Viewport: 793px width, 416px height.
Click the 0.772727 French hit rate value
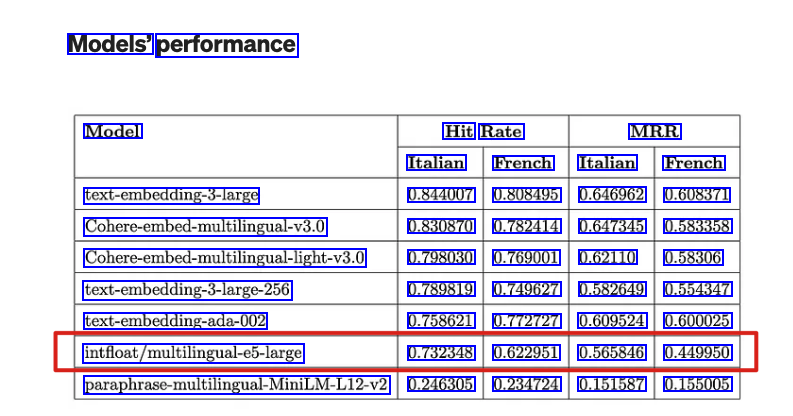(526, 322)
